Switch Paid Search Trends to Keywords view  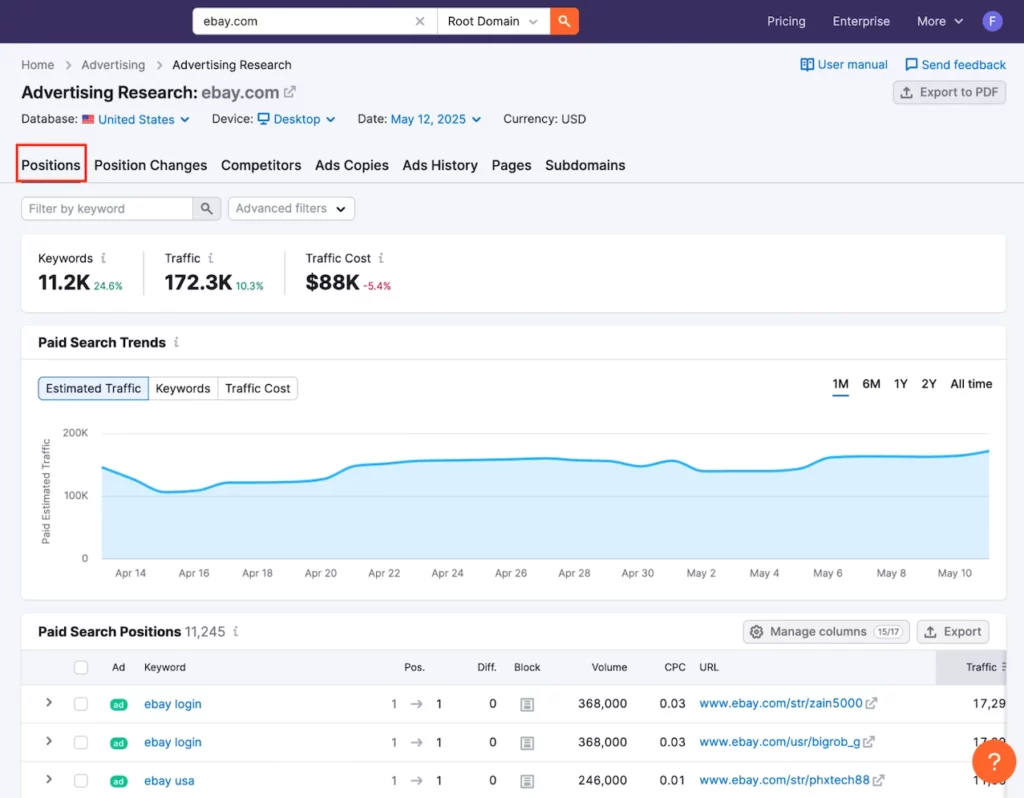pos(183,388)
